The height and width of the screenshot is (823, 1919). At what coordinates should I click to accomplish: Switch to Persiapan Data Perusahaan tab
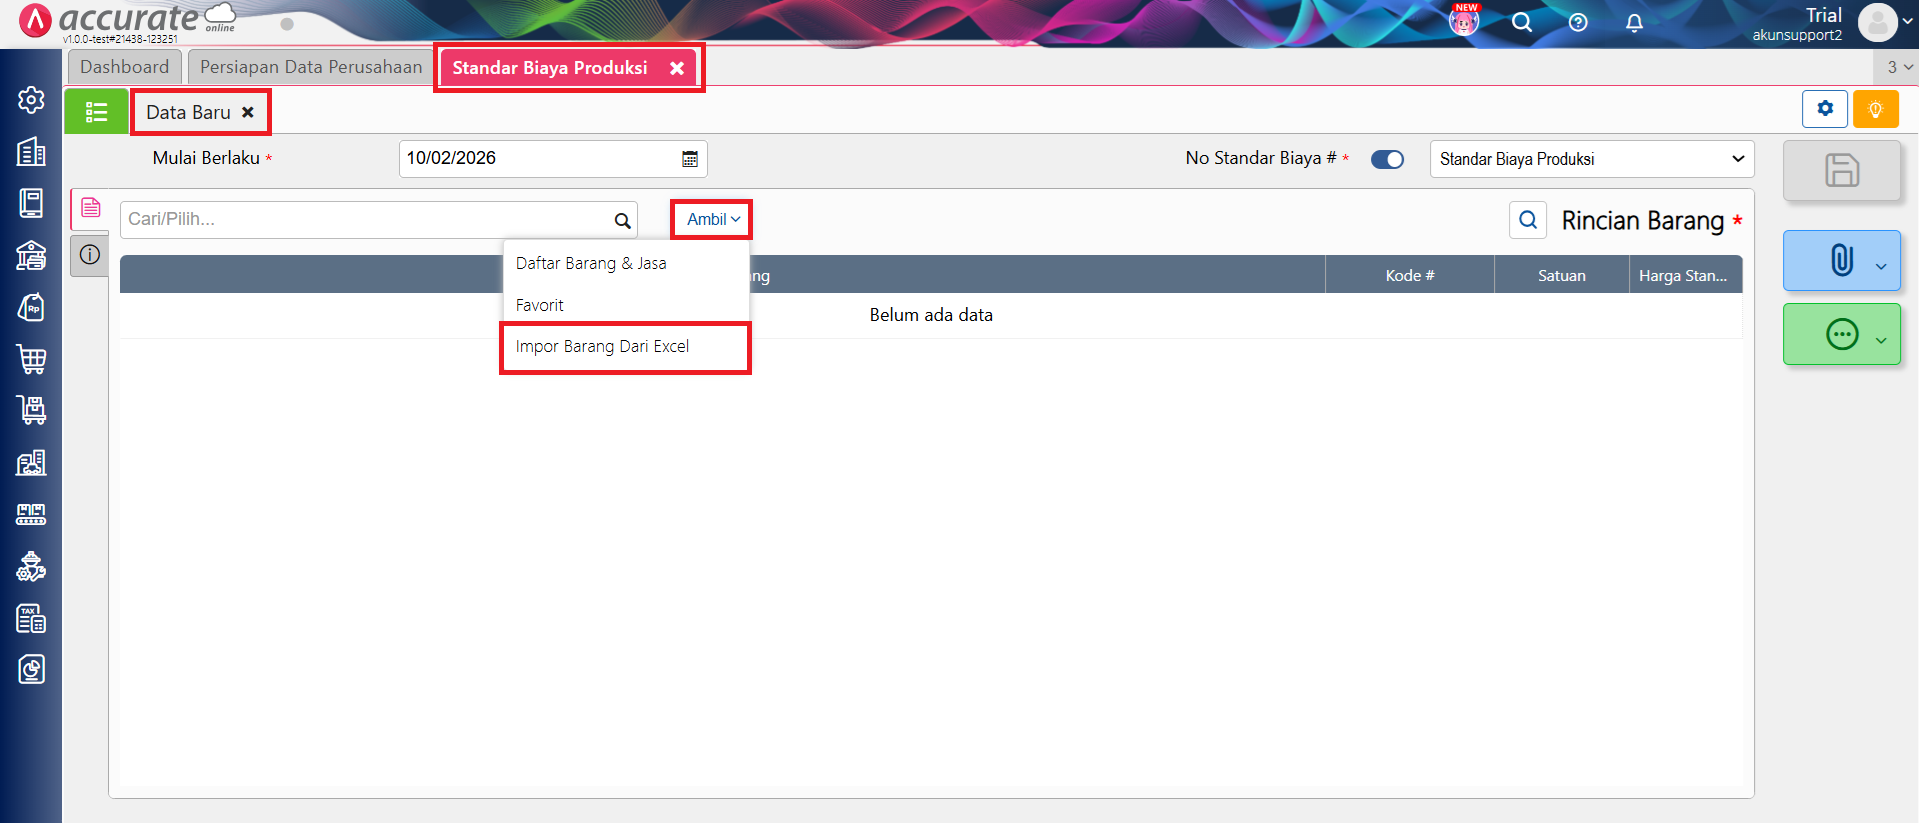[311, 67]
